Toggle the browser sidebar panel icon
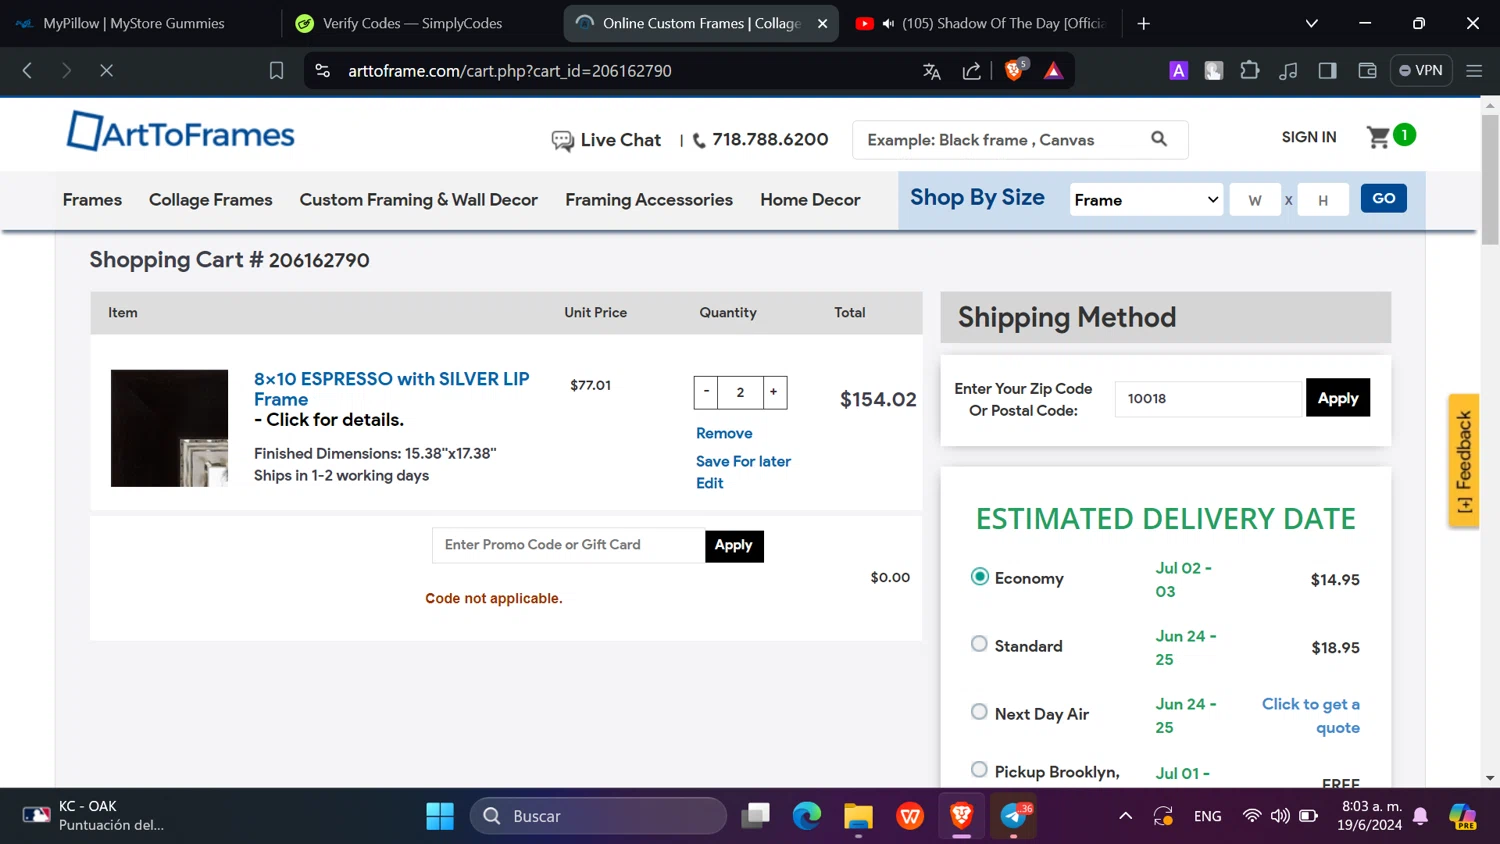The image size is (1500, 844). click(1327, 70)
